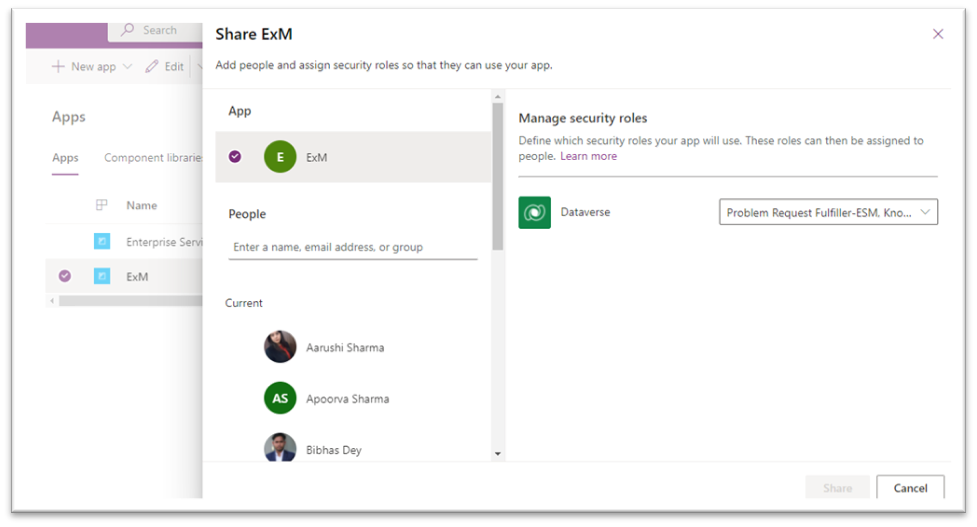Click the New app plus icon
This screenshot has height=527, width=977.
click(58, 67)
